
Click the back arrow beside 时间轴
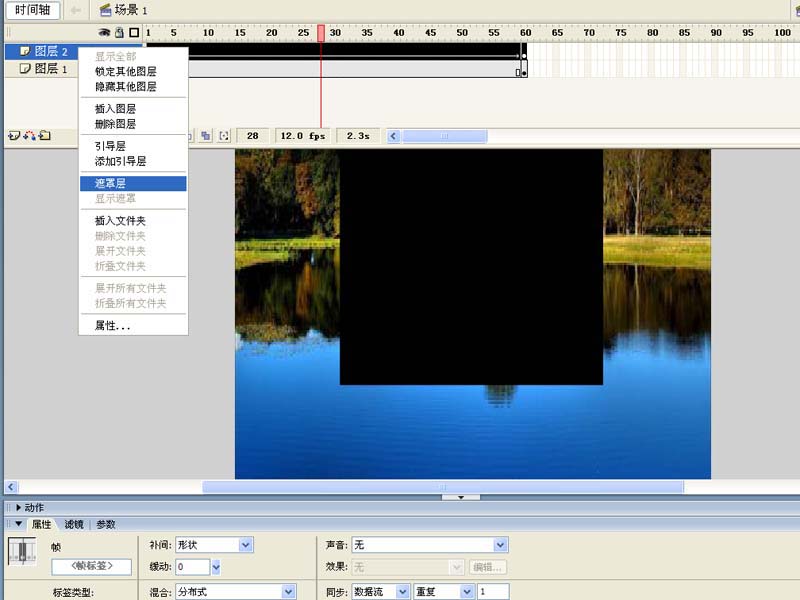[76, 10]
